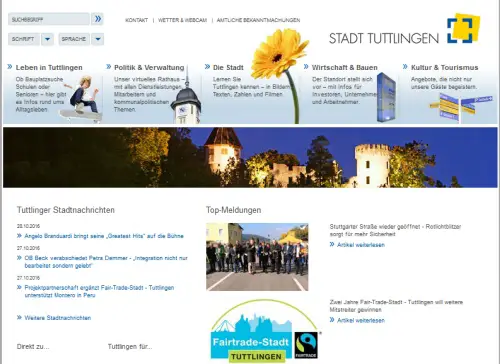Click the black Fairtrade mark icon
This screenshot has width=500, height=364.
click(x=306, y=345)
